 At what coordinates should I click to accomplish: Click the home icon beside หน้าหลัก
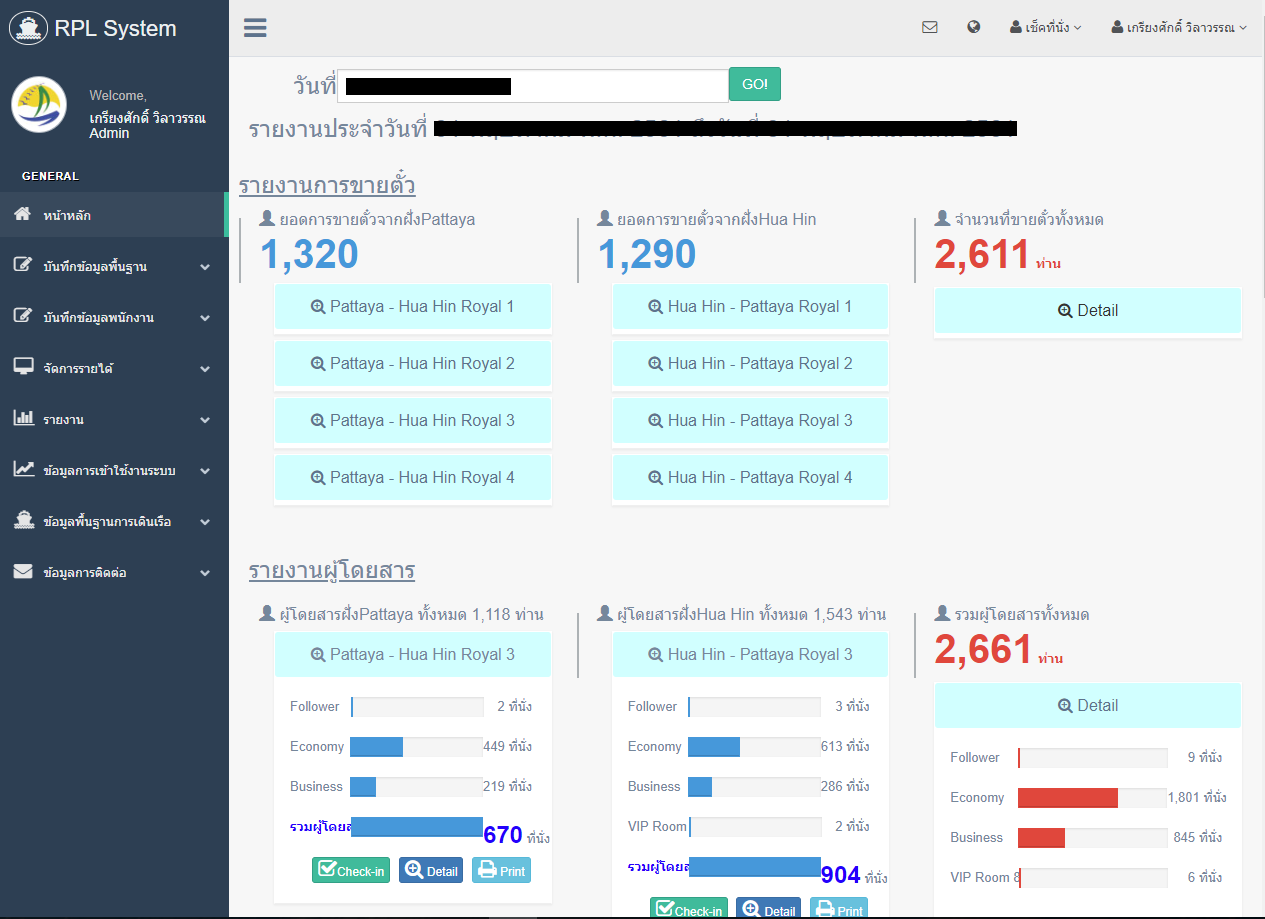click(23, 215)
